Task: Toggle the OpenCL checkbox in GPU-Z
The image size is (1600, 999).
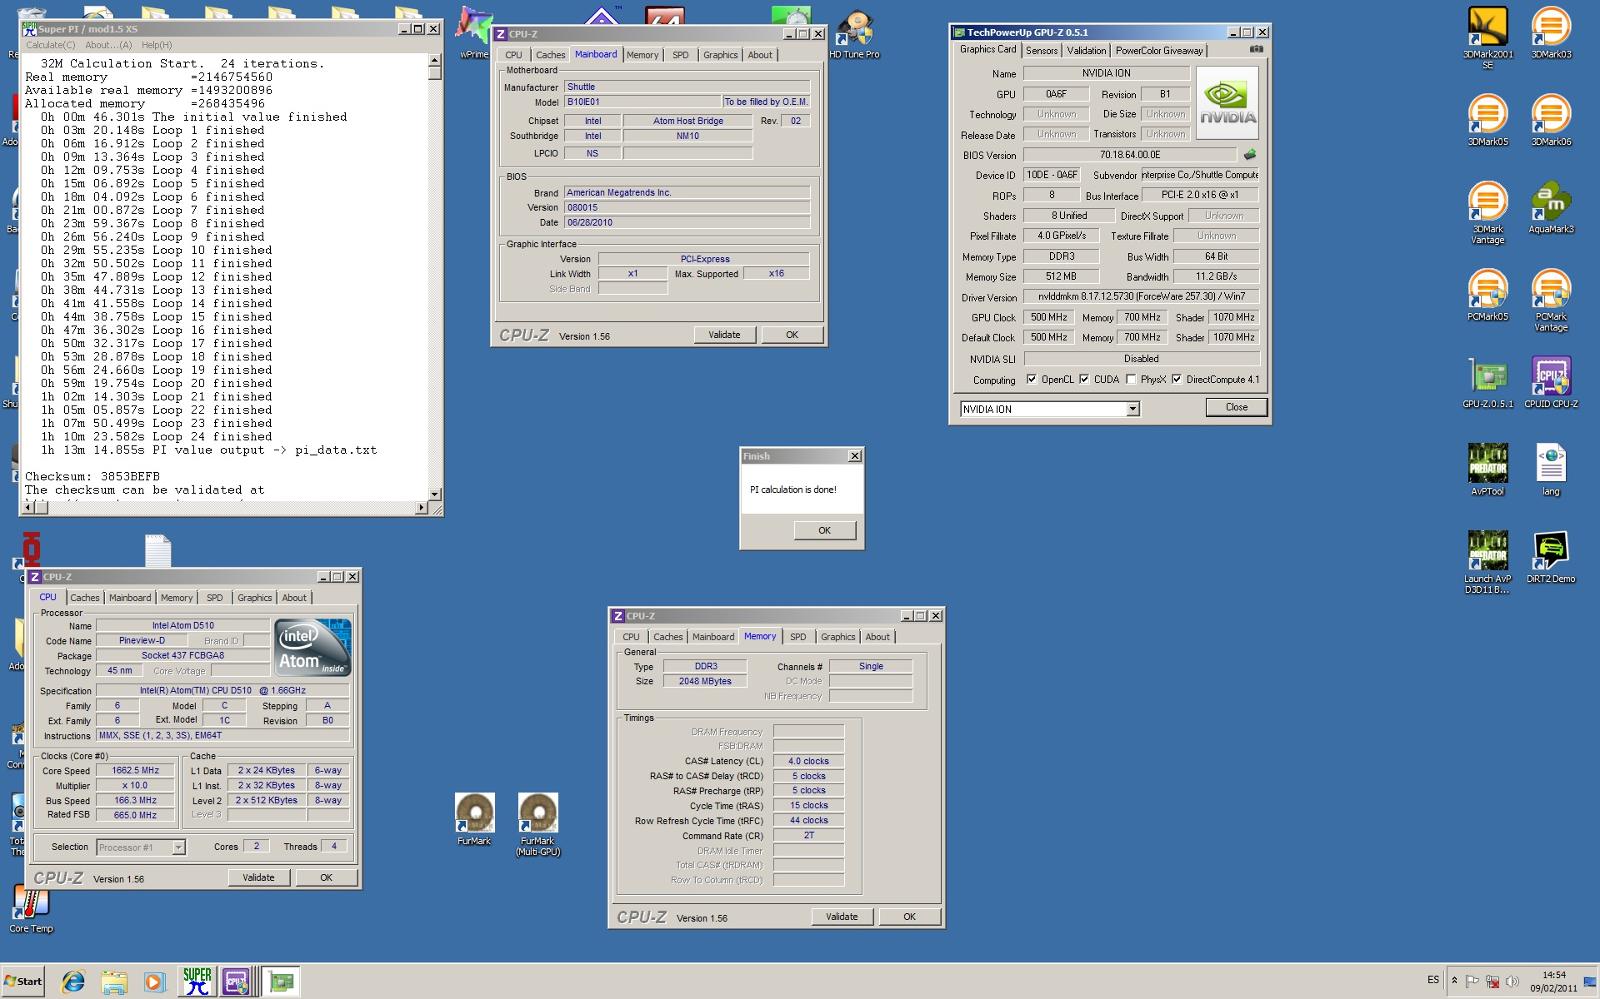Action: tap(1031, 379)
